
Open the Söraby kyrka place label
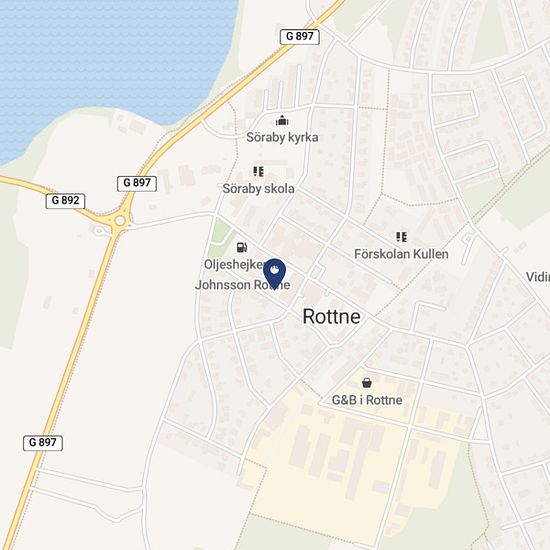(282, 137)
